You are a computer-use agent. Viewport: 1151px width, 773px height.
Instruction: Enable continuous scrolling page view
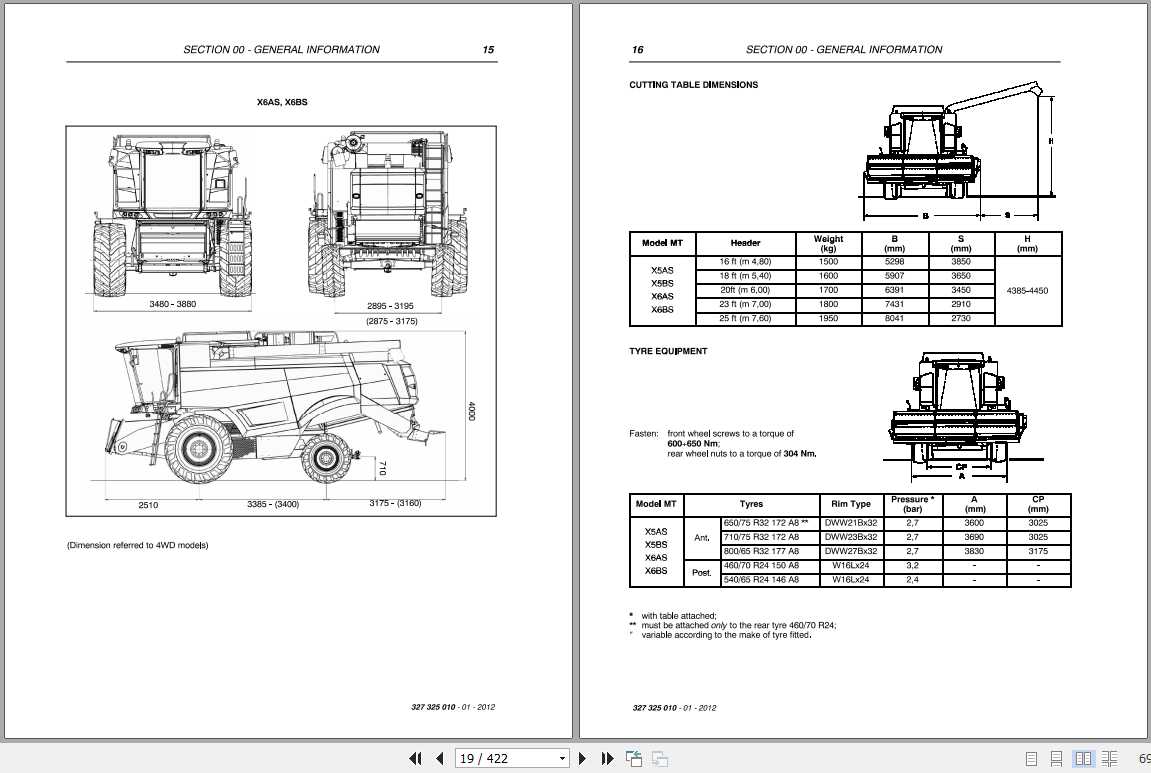coord(1058,758)
